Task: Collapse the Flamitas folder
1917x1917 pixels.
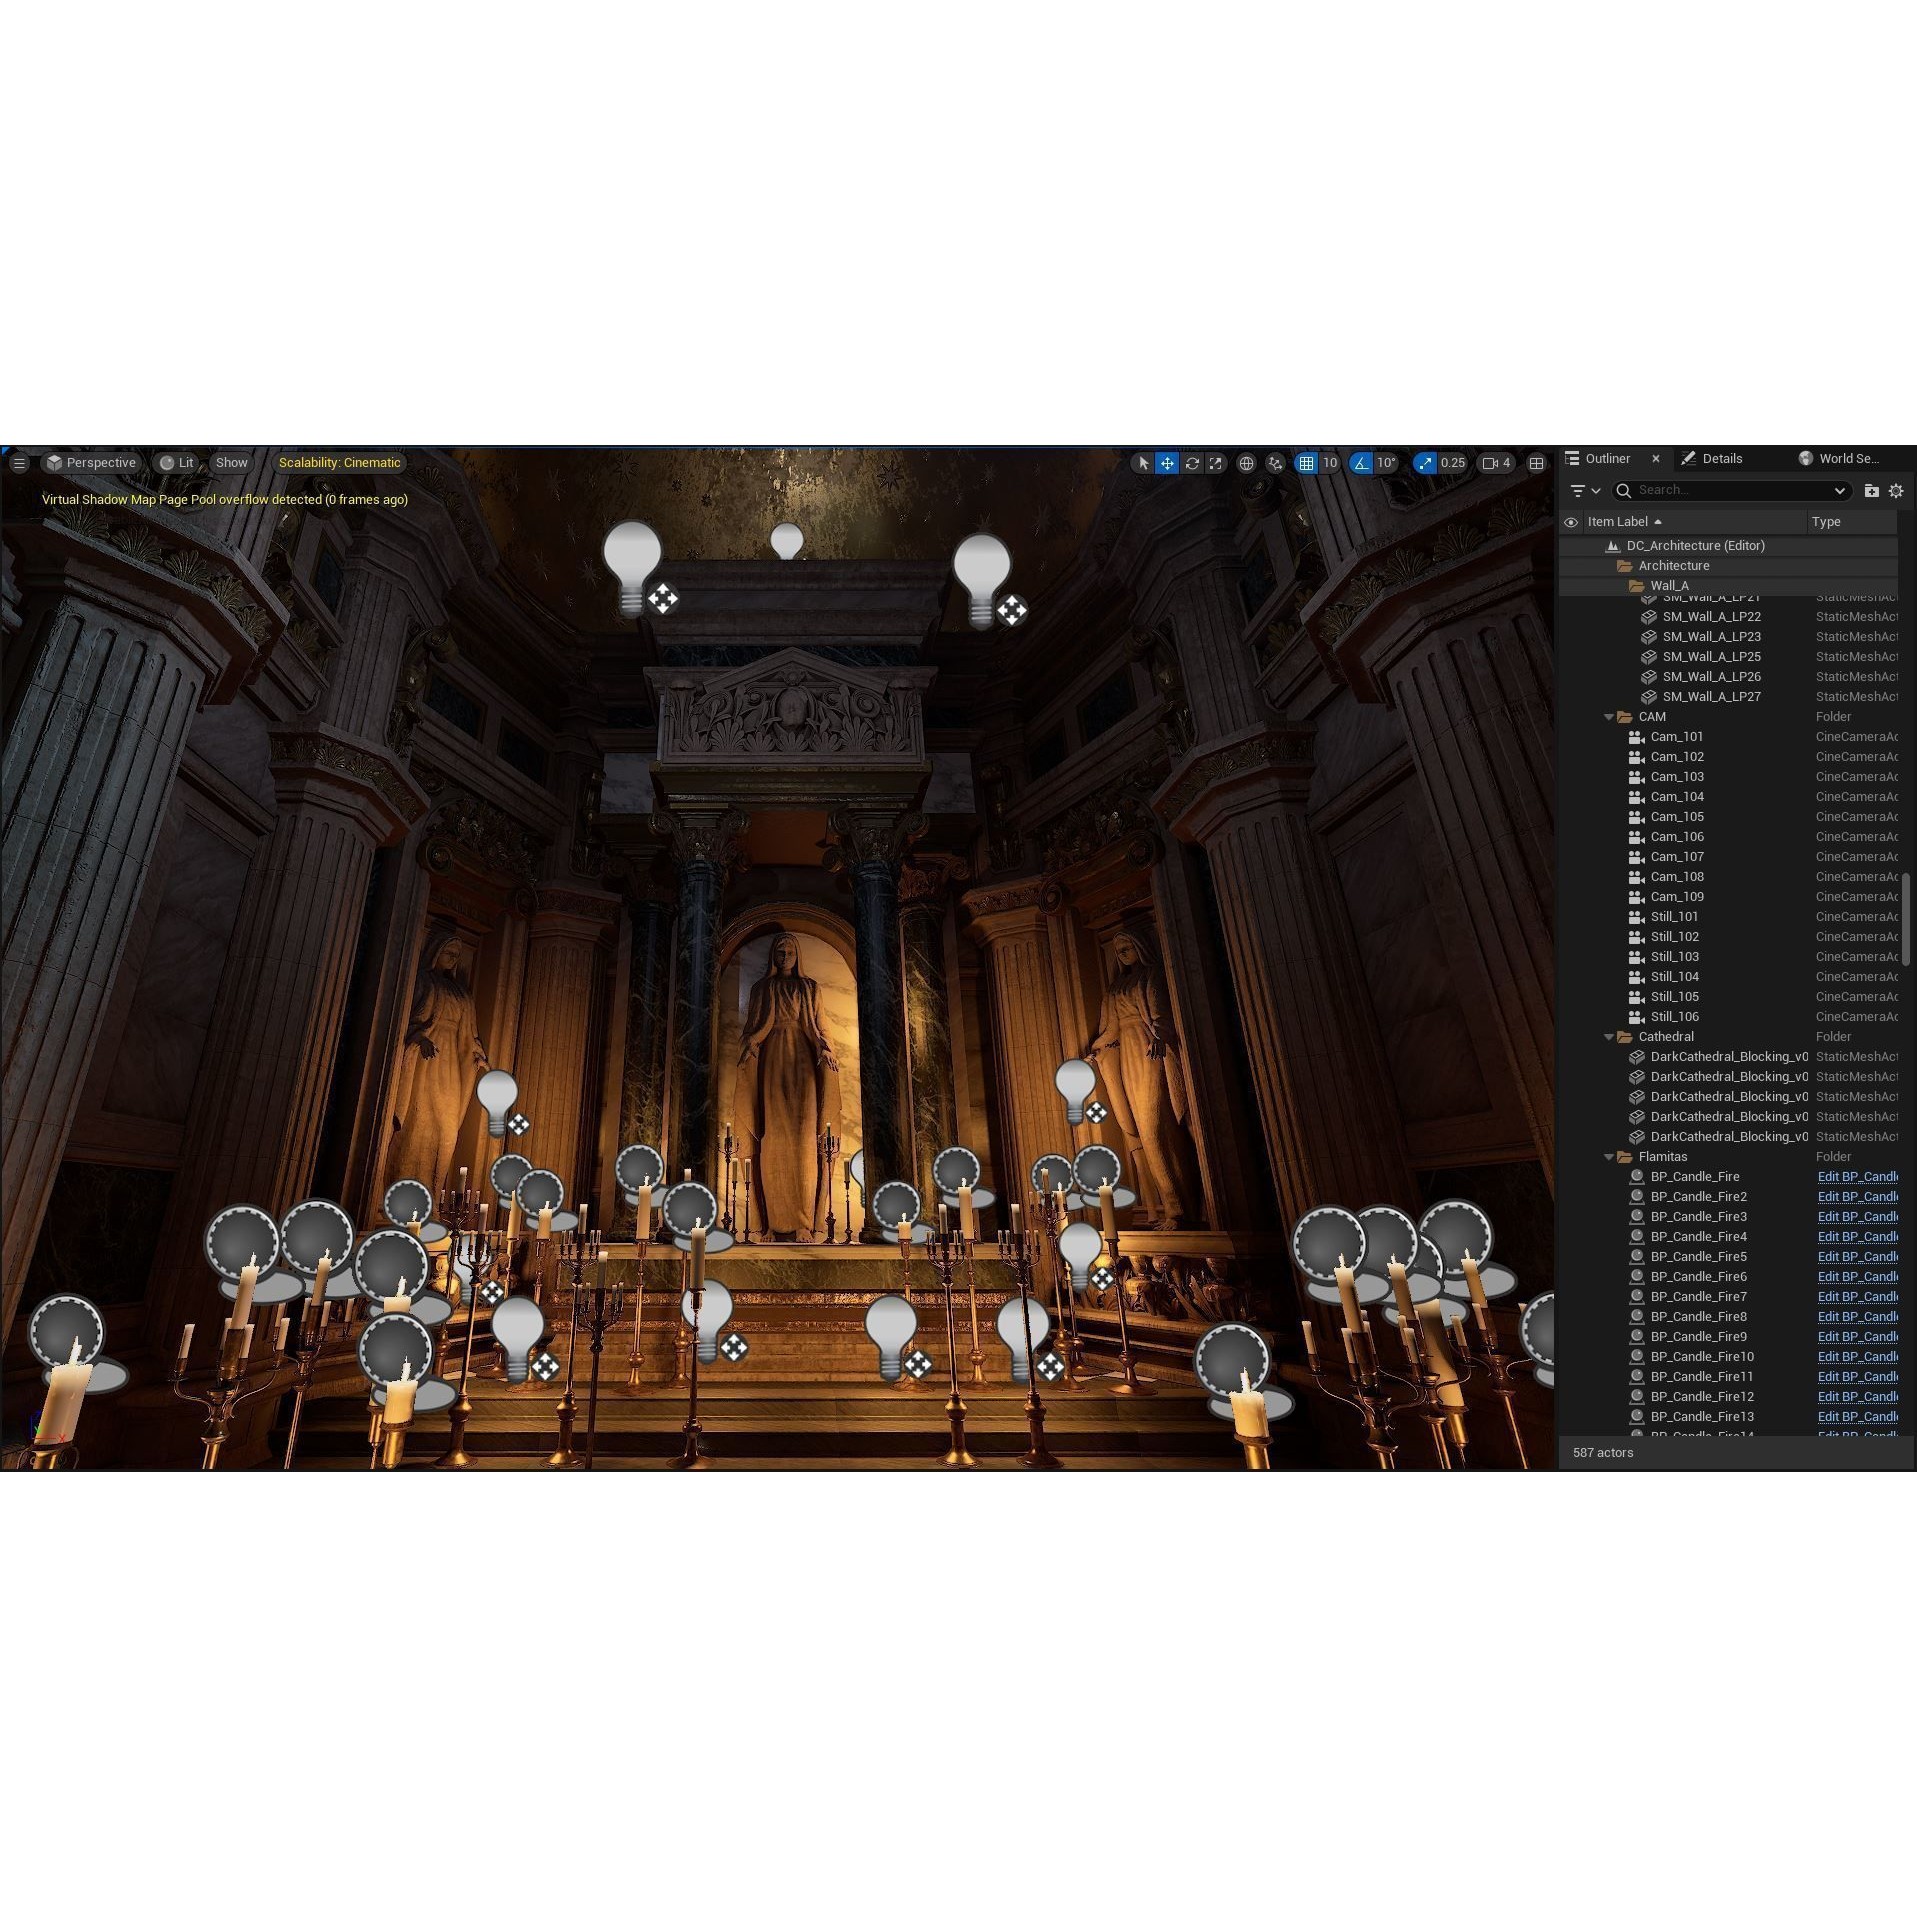Action: pos(1609,1156)
